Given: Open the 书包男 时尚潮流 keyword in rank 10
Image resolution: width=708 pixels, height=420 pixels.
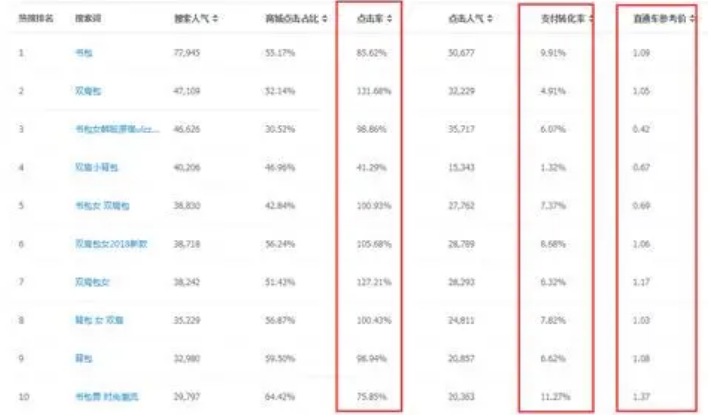Looking at the screenshot, I should pos(107,397).
